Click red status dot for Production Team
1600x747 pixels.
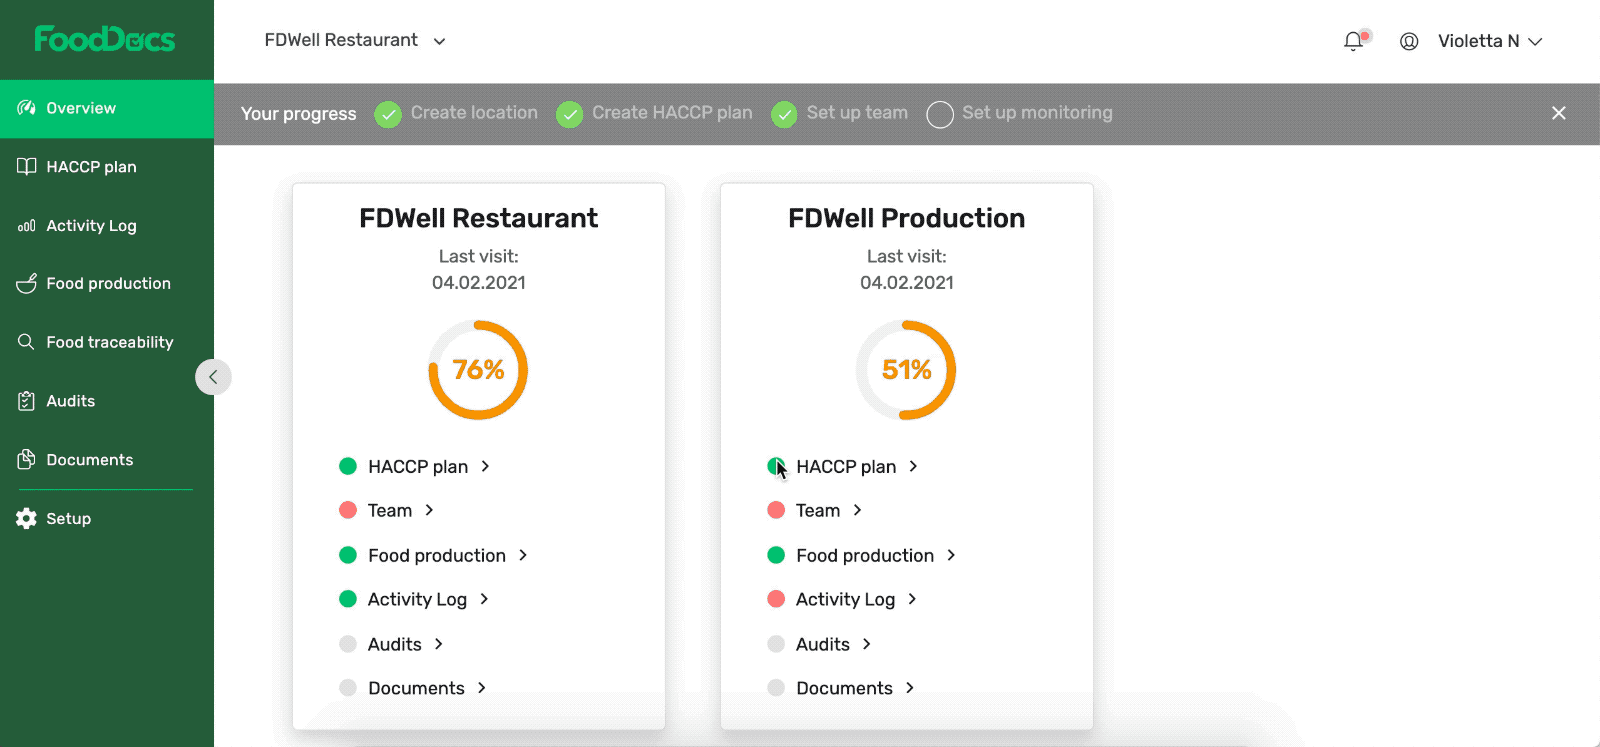pos(776,510)
